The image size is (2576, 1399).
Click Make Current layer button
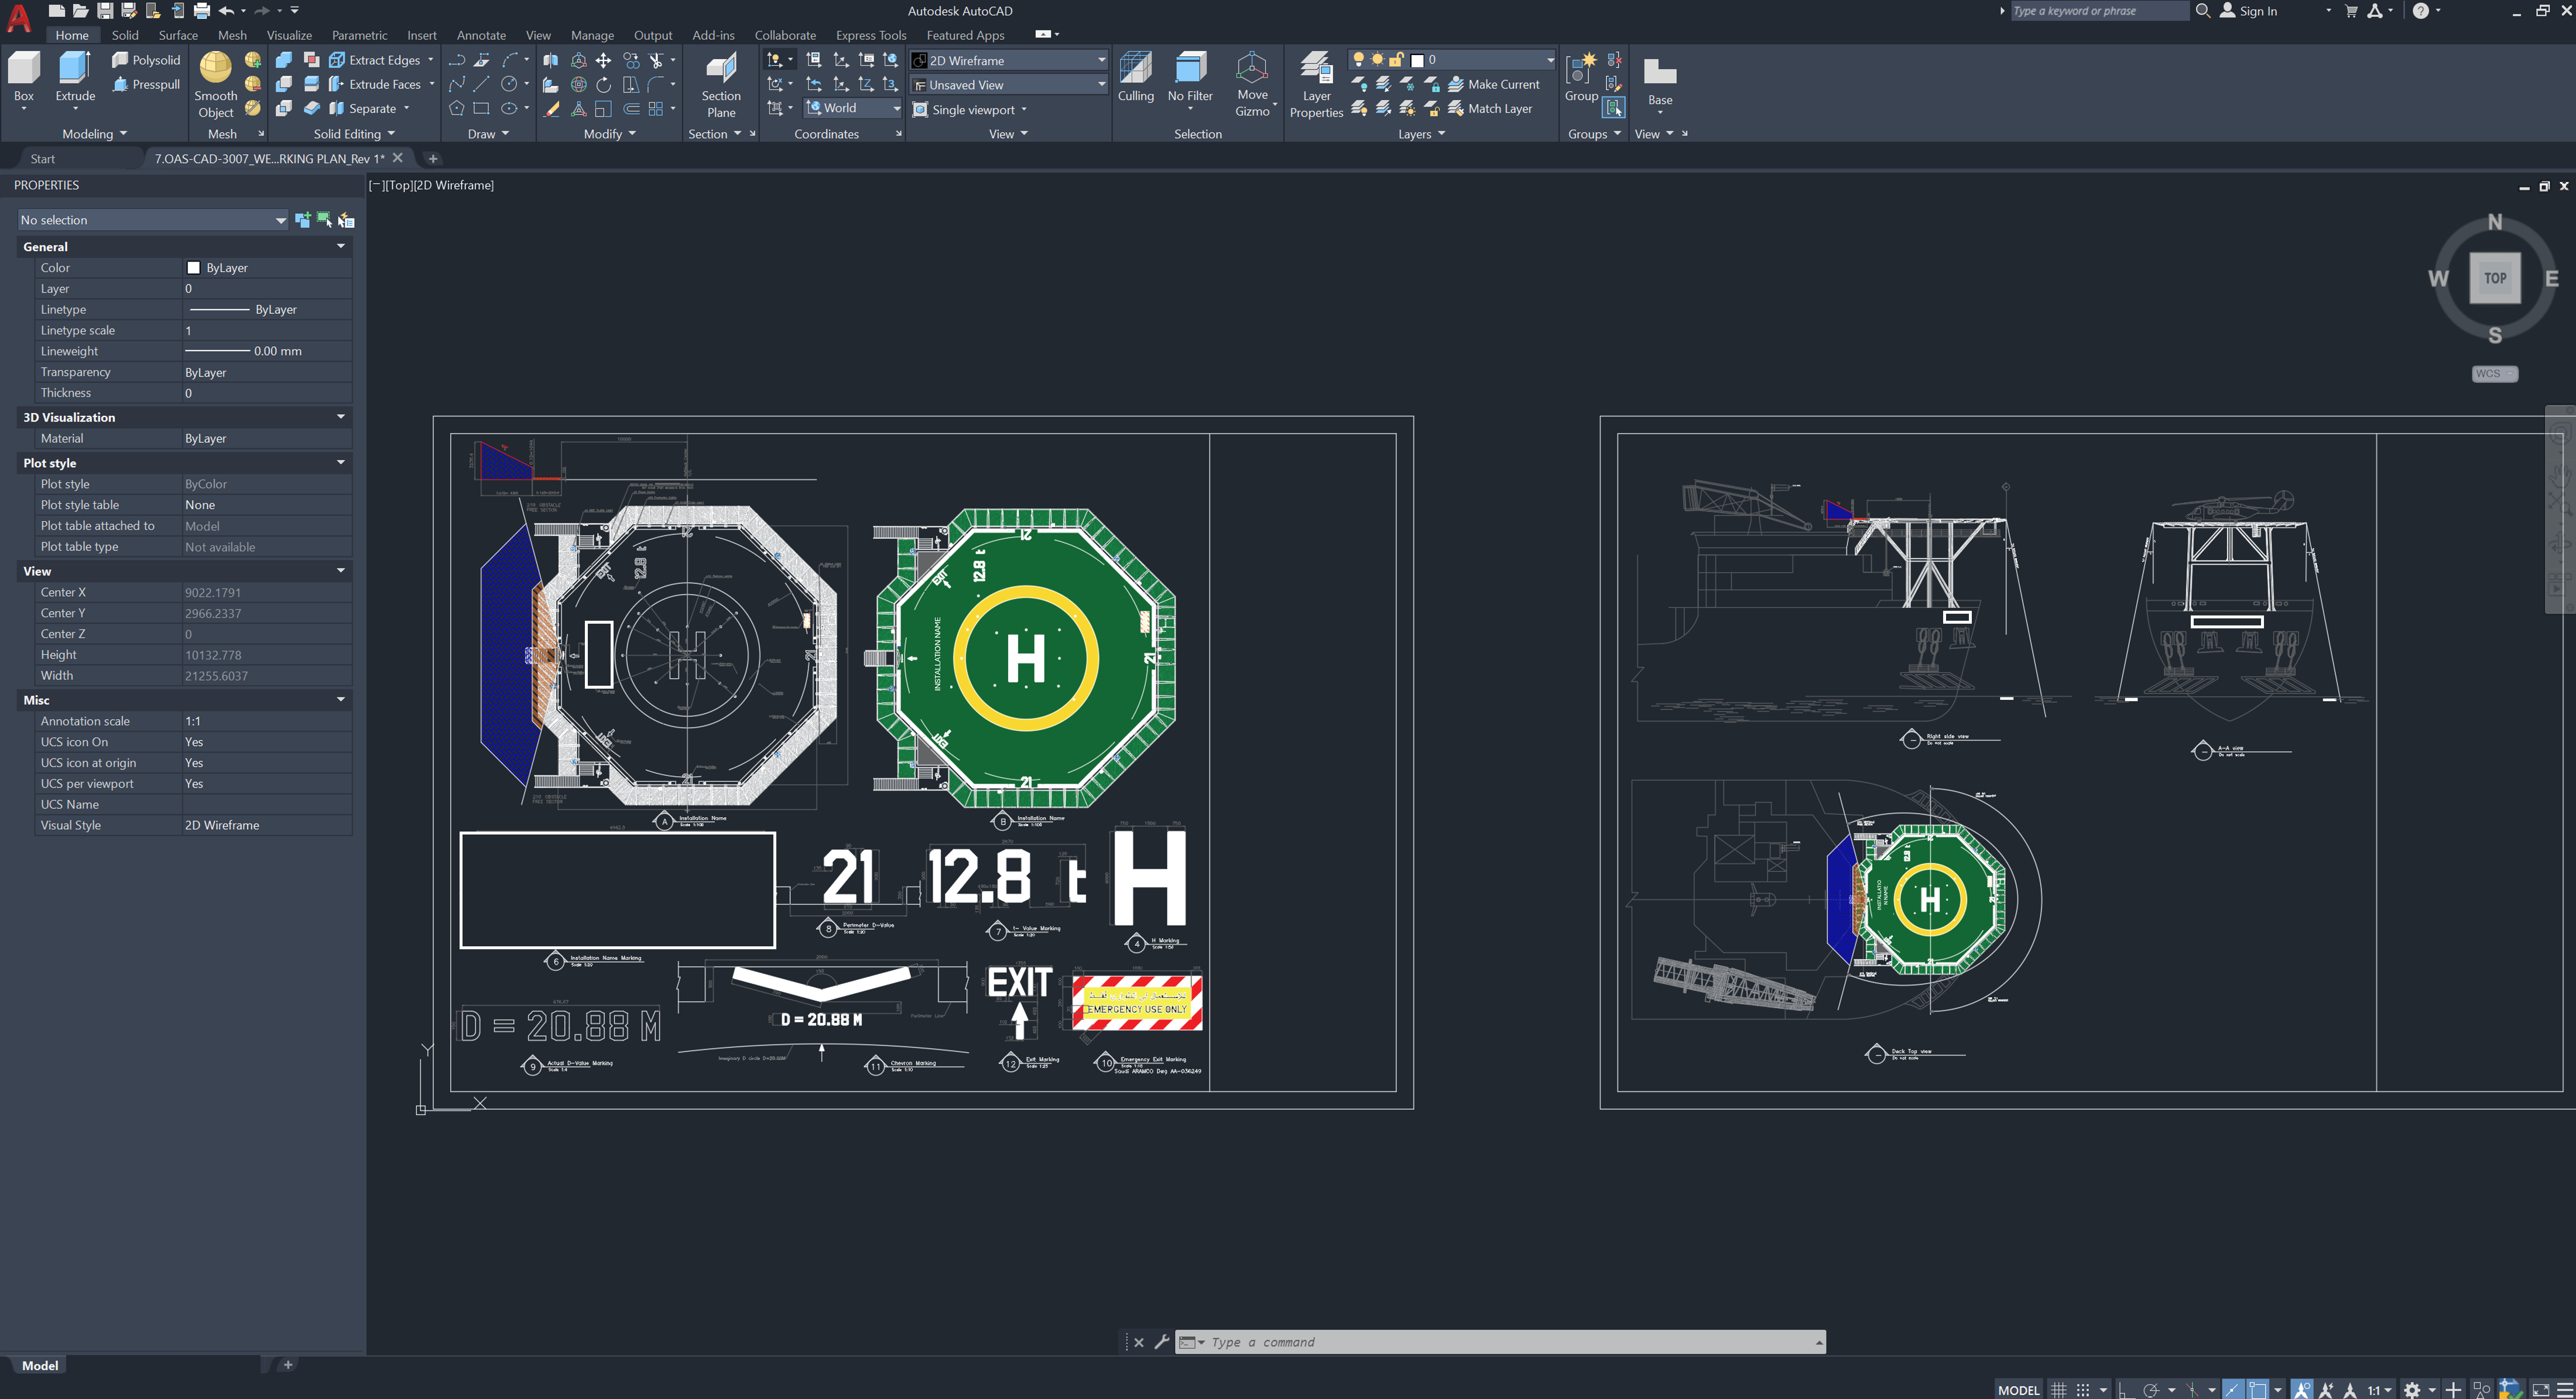1494,84
